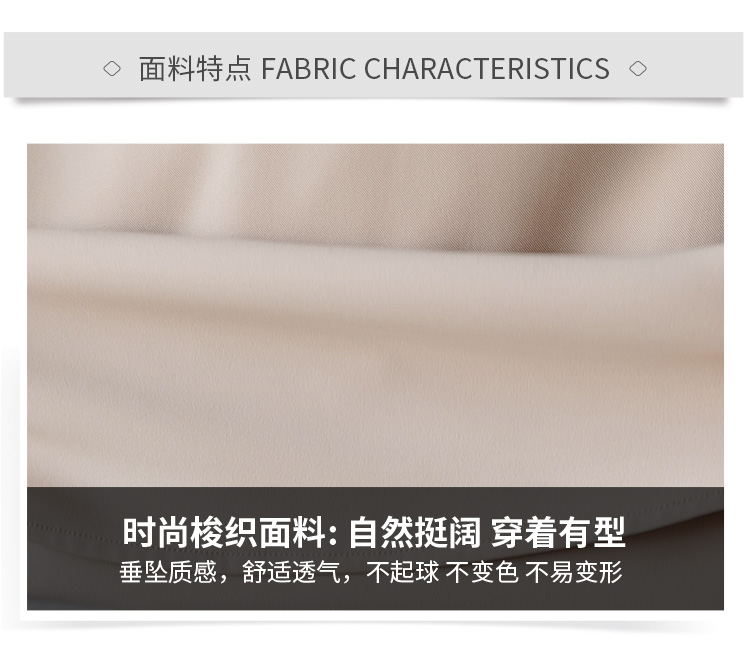Click the 不起球 feature text
750x648 pixels.
tap(402, 572)
